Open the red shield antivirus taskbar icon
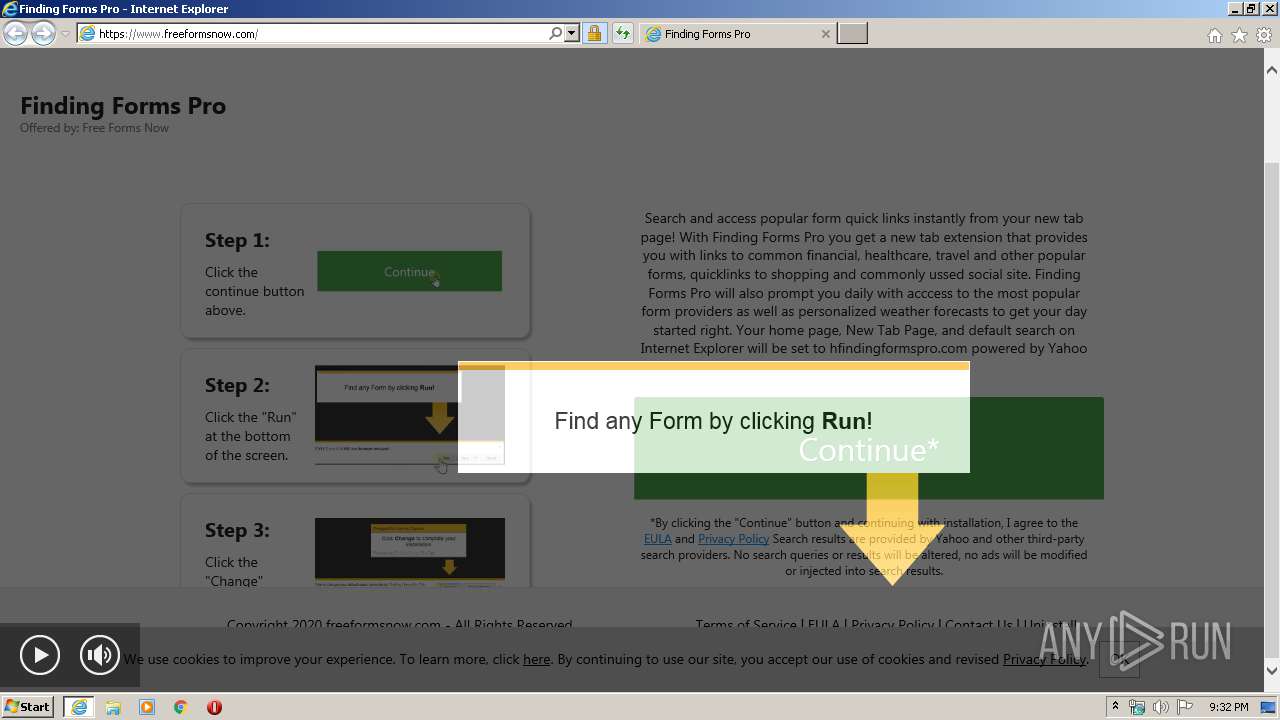The width and height of the screenshot is (1280, 720). 214,707
